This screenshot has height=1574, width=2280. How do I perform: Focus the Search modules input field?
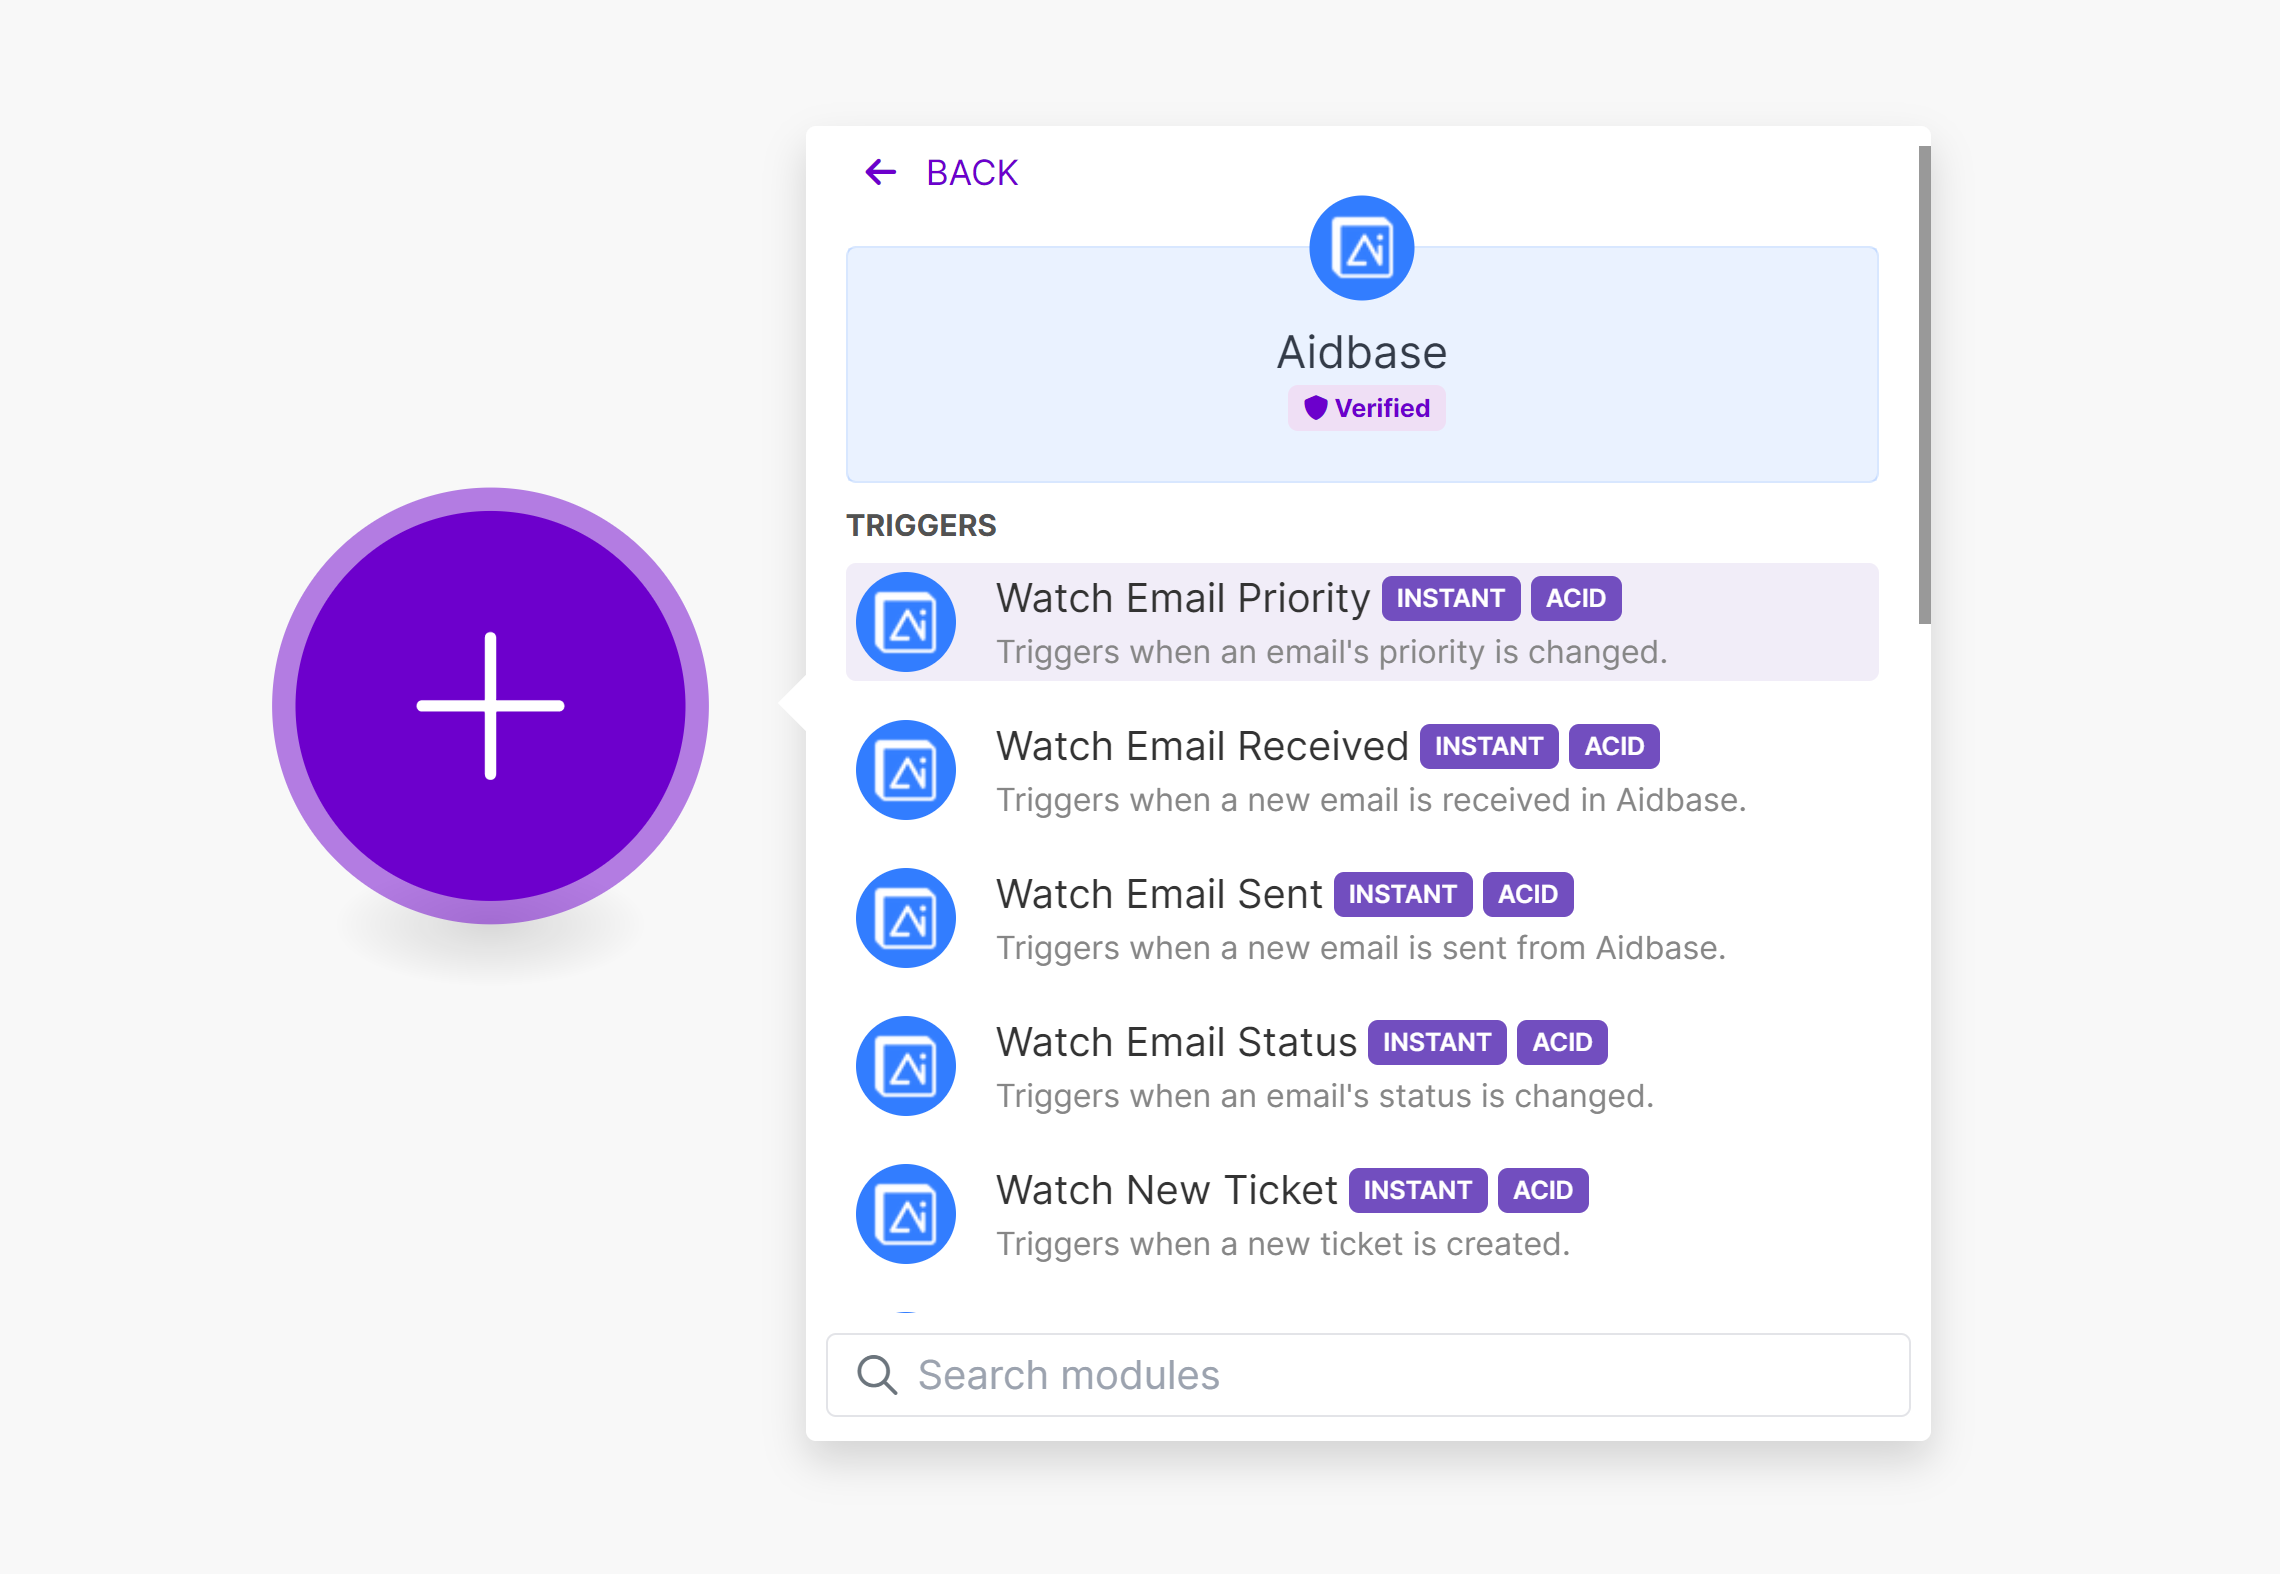click(1400, 1375)
